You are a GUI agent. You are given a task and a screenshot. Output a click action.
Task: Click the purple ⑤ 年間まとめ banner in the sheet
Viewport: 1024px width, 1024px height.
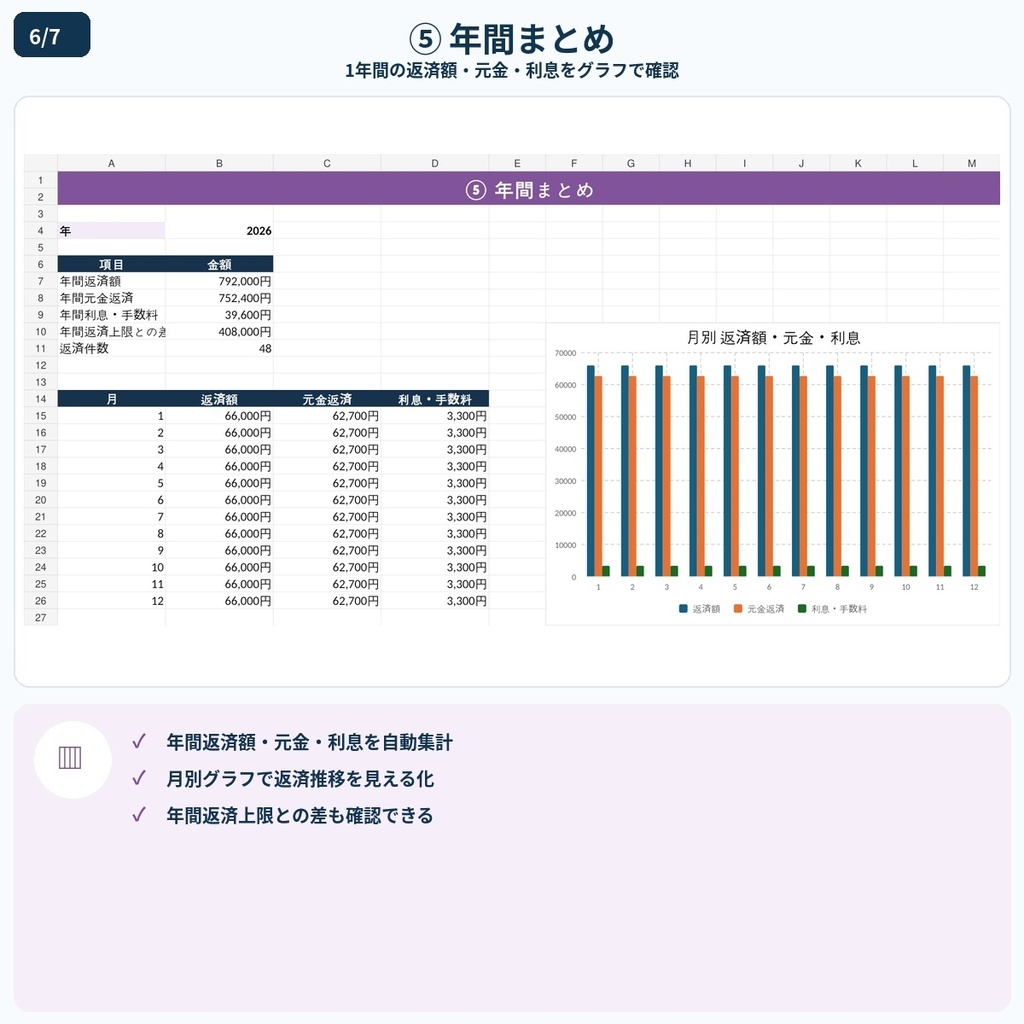[x=529, y=189]
